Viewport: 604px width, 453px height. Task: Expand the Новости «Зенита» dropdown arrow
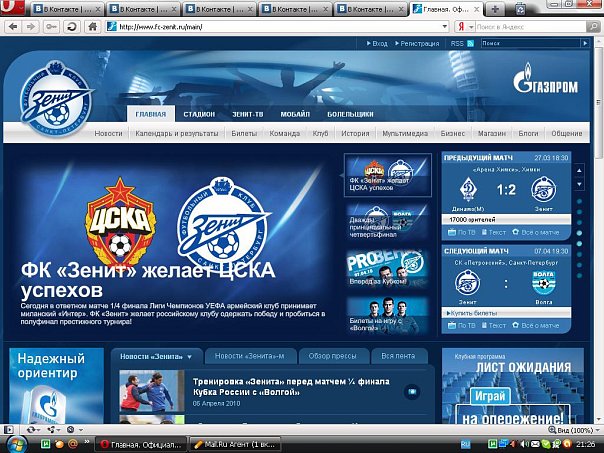point(190,357)
